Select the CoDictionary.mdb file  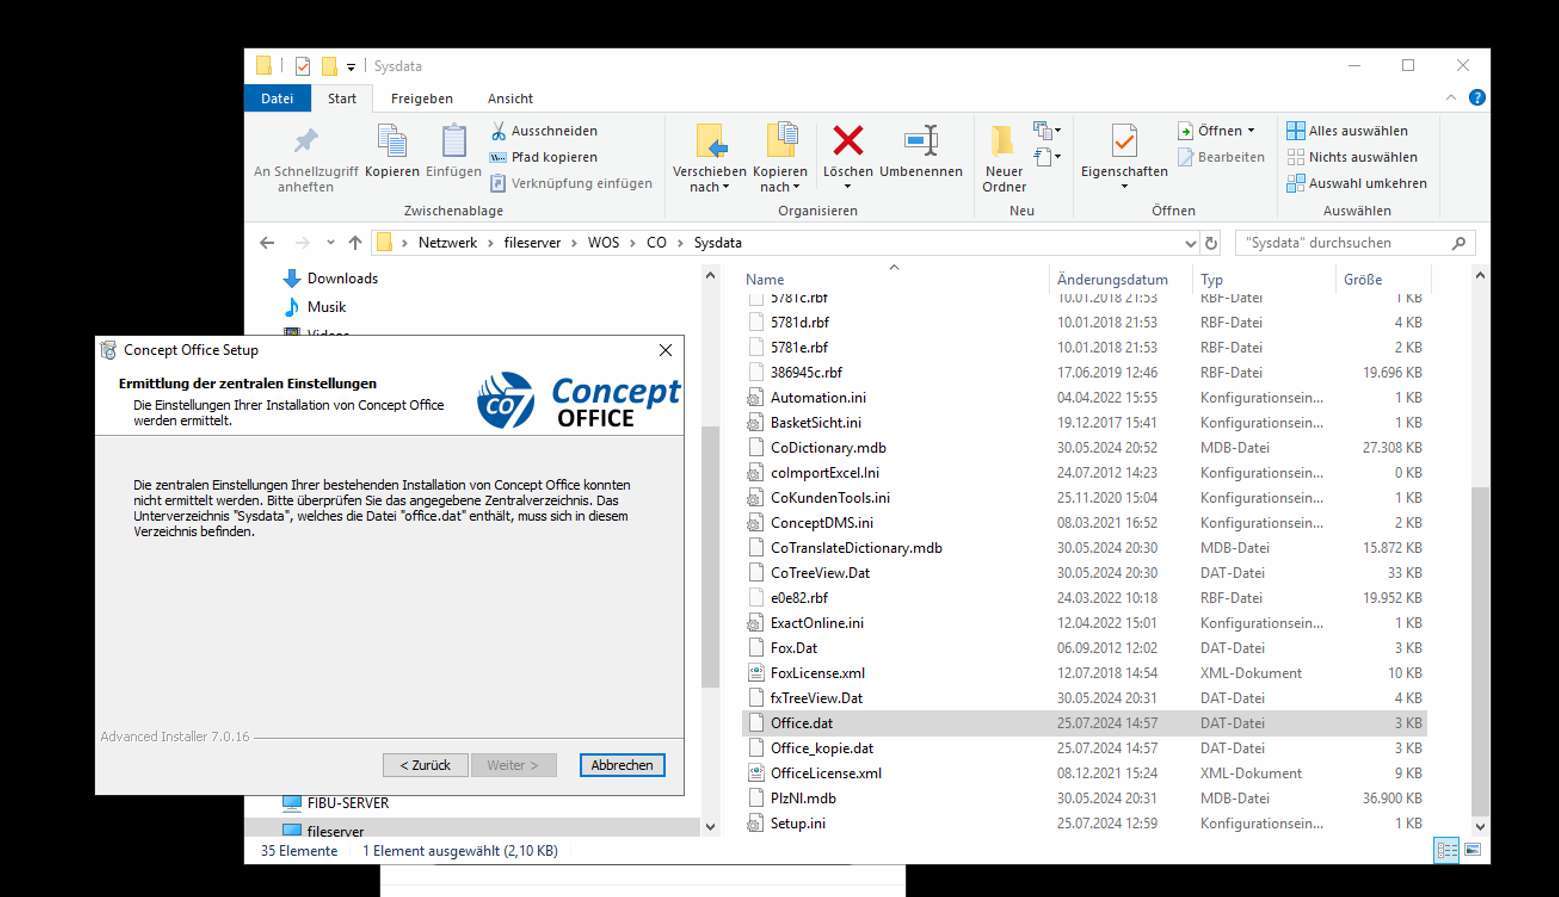click(828, 448)
